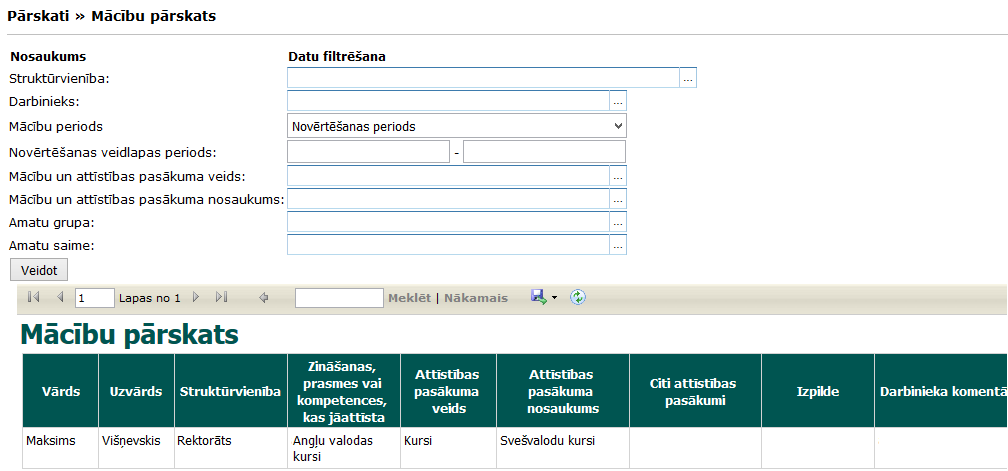This screenshot has height=471, width=1008.
Task: Open export format dropdown arrow
Action: (x=555, y=298)
